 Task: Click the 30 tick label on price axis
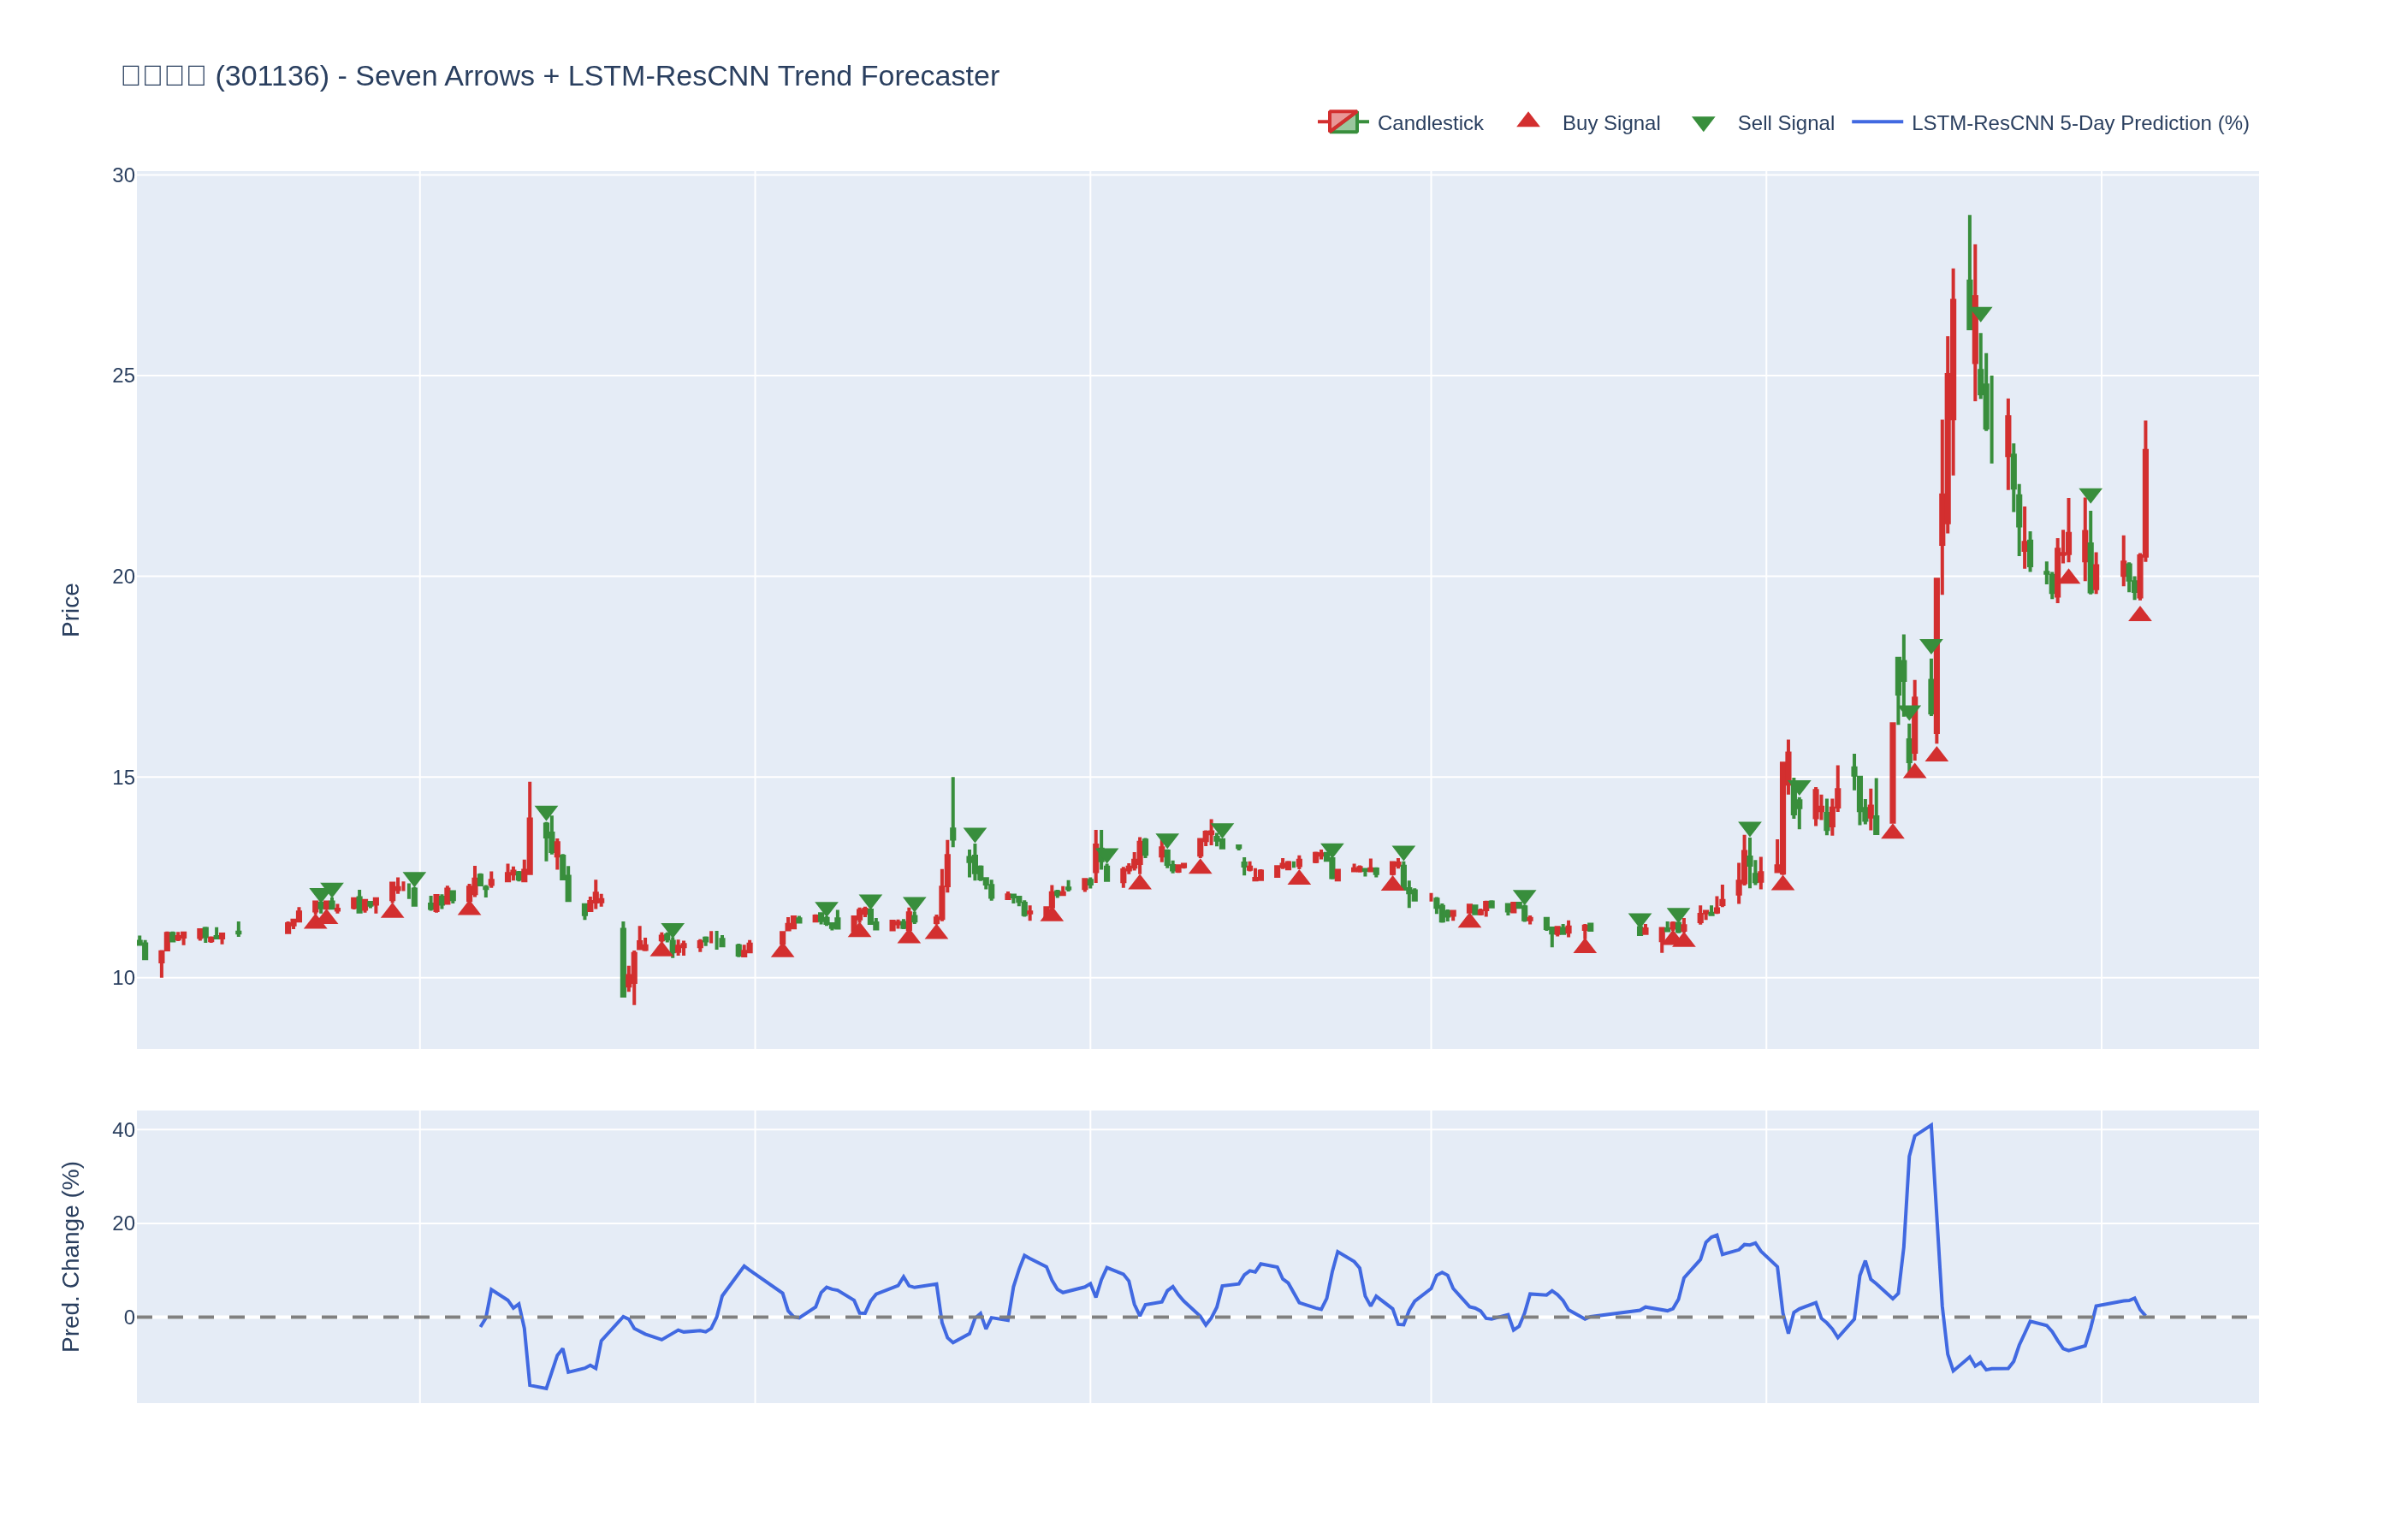point(123,176)
